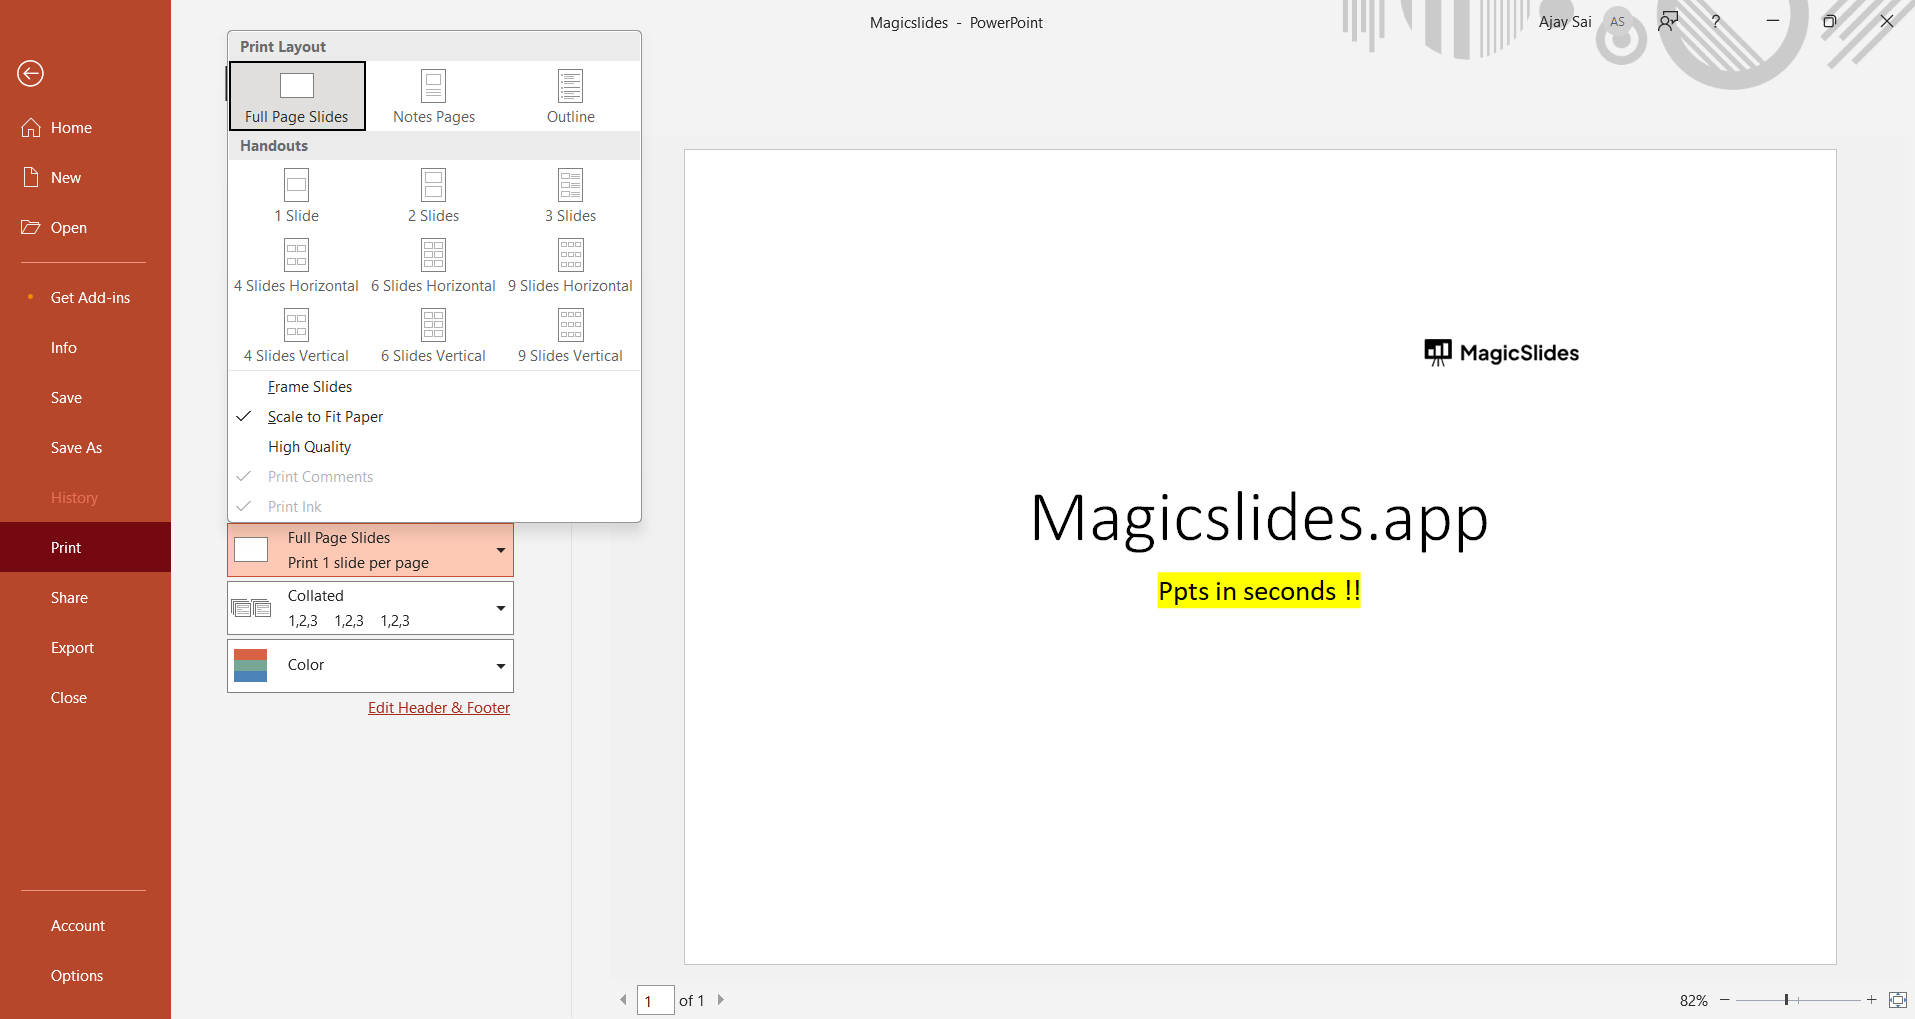
Task: Select the Notes Pages layout icon
Action: [x=433, y=87]
